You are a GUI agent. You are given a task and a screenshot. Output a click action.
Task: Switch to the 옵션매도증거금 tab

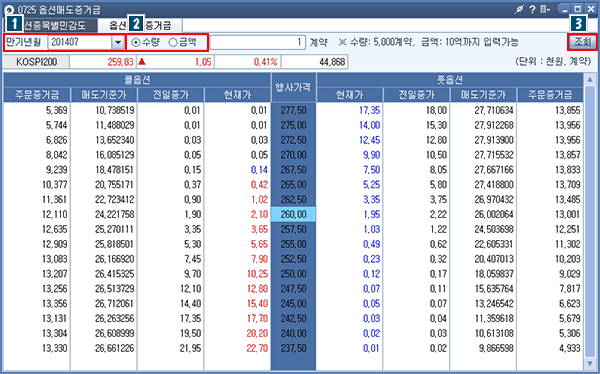point(140,25)
